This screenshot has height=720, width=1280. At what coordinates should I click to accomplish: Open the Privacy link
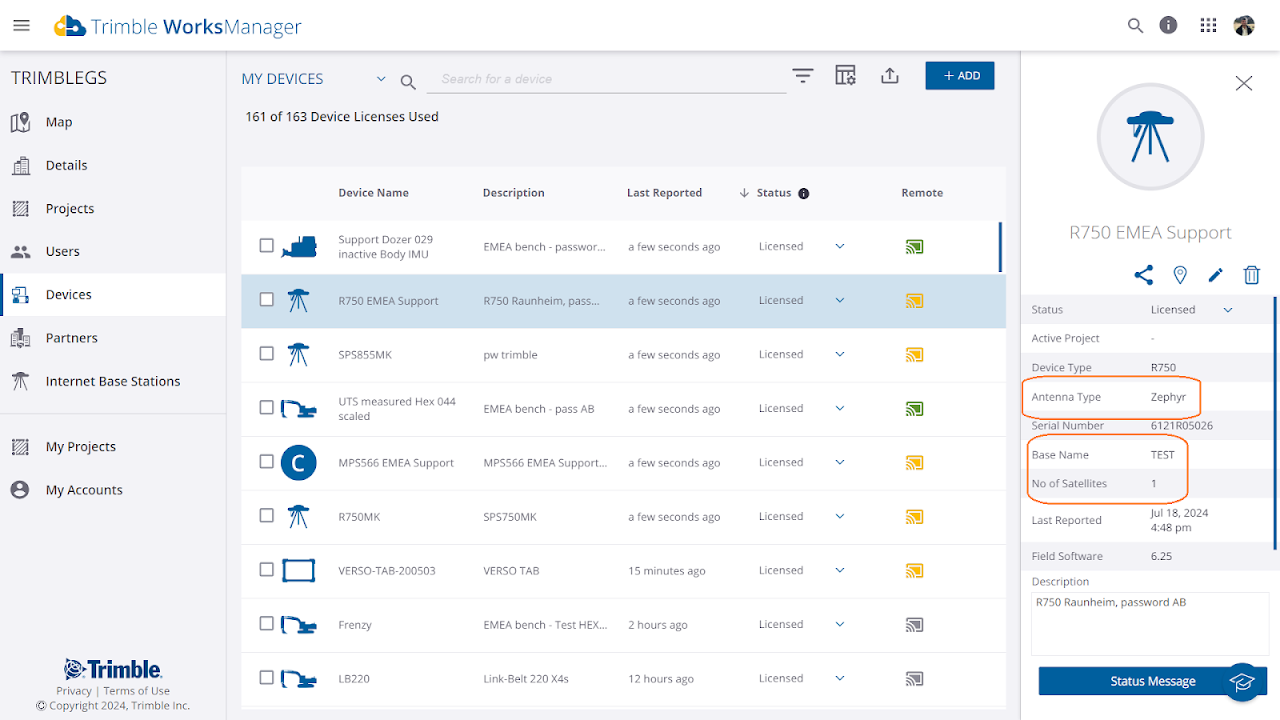[74, 691]
